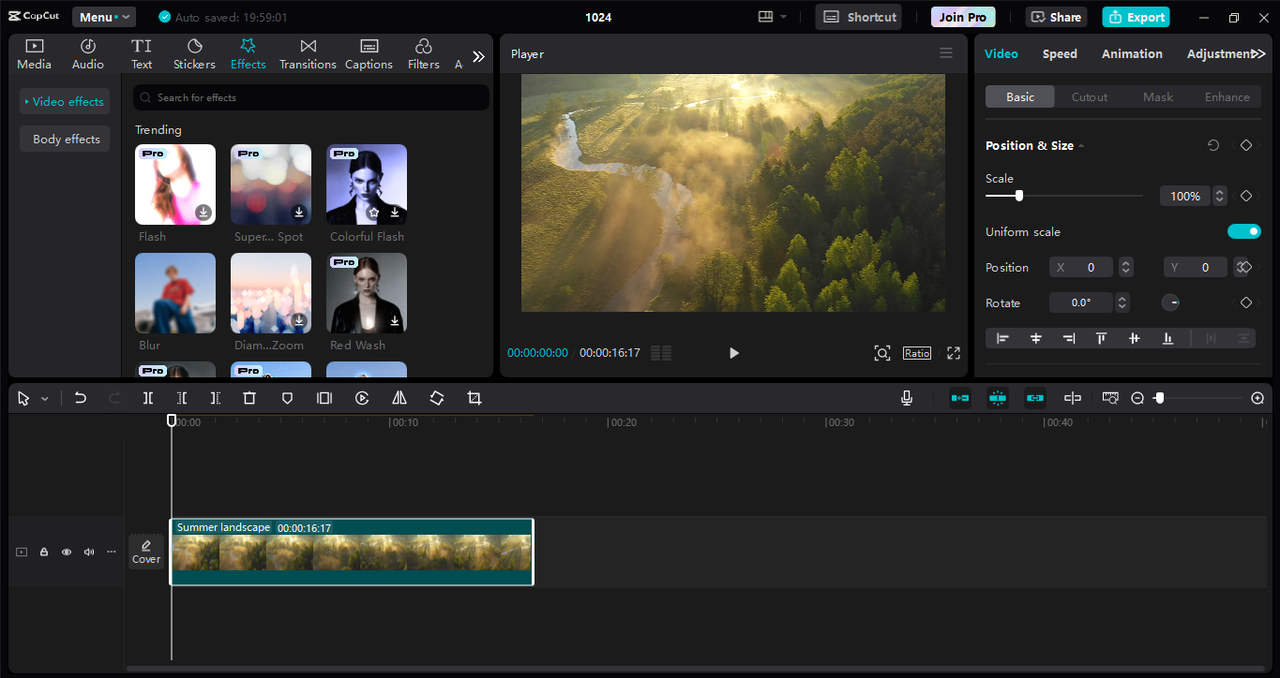Screen dimensions: 1280x678
Task: Toggle main track magnet
Action: tap(960, 398)
